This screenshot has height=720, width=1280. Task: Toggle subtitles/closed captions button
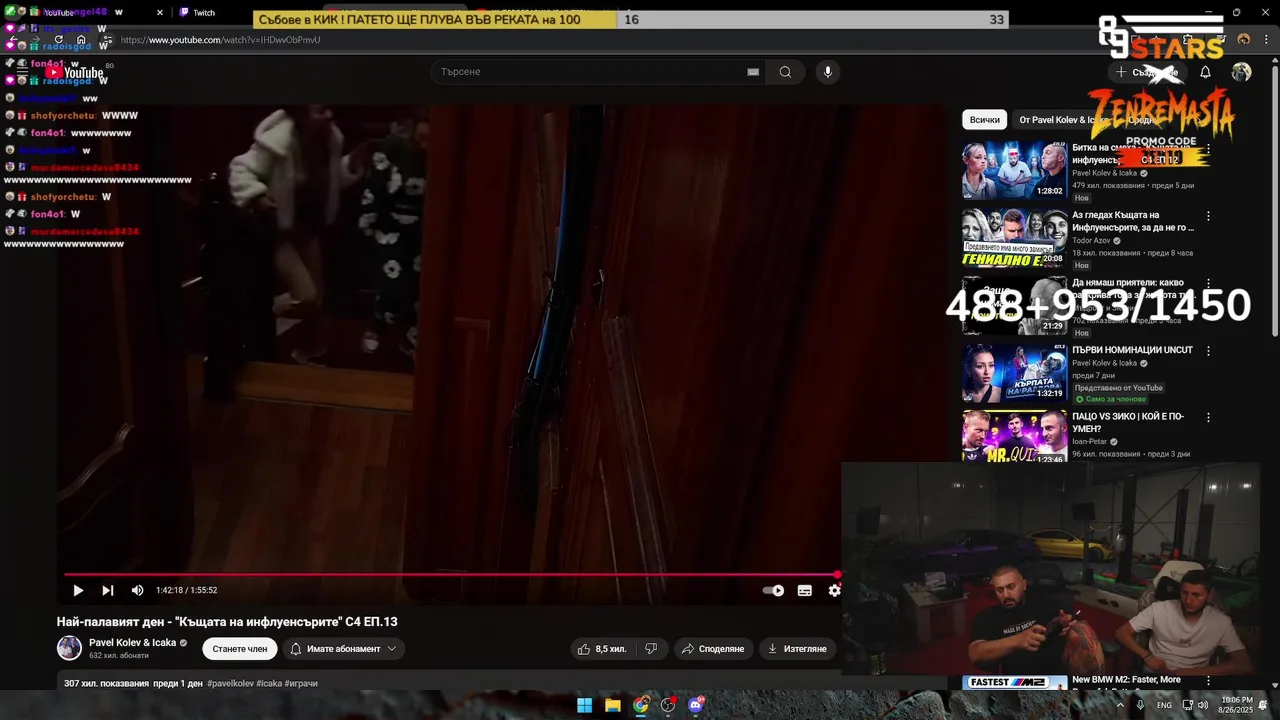(804, 590)
